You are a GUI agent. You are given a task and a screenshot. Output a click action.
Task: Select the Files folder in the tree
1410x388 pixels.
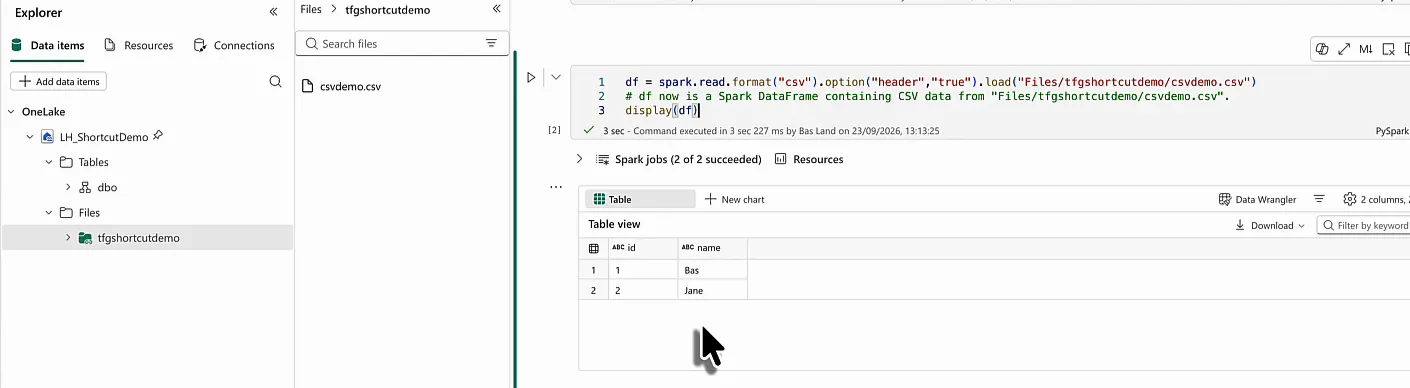[80, 212]
